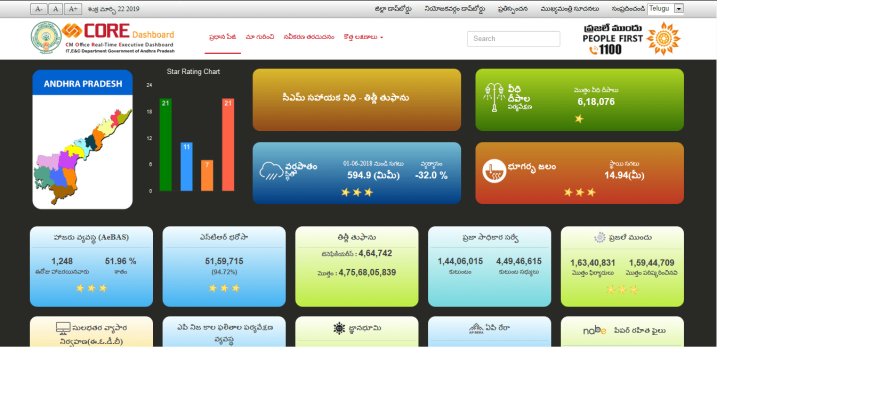Open the జిల్లా డాష్‌బోర్డు district dashboard link
Viewport: 870px width, 409px height.
click(393, 9)
